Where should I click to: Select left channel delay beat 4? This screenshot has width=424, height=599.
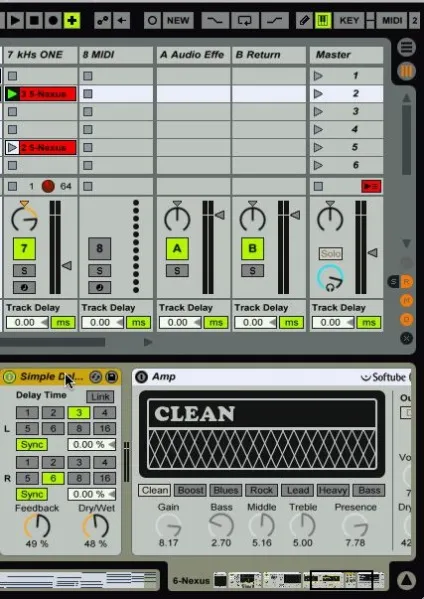pyautogui.click(x=104, y=413)
